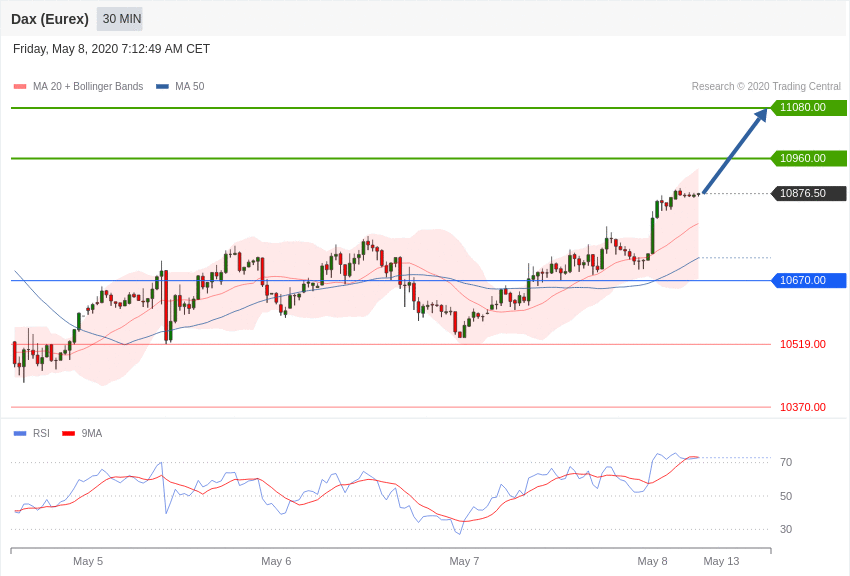Click the pink MA 20 legend swatch
Image resolution: width=850 pixels, height=576 pixels.
point(20,87)
